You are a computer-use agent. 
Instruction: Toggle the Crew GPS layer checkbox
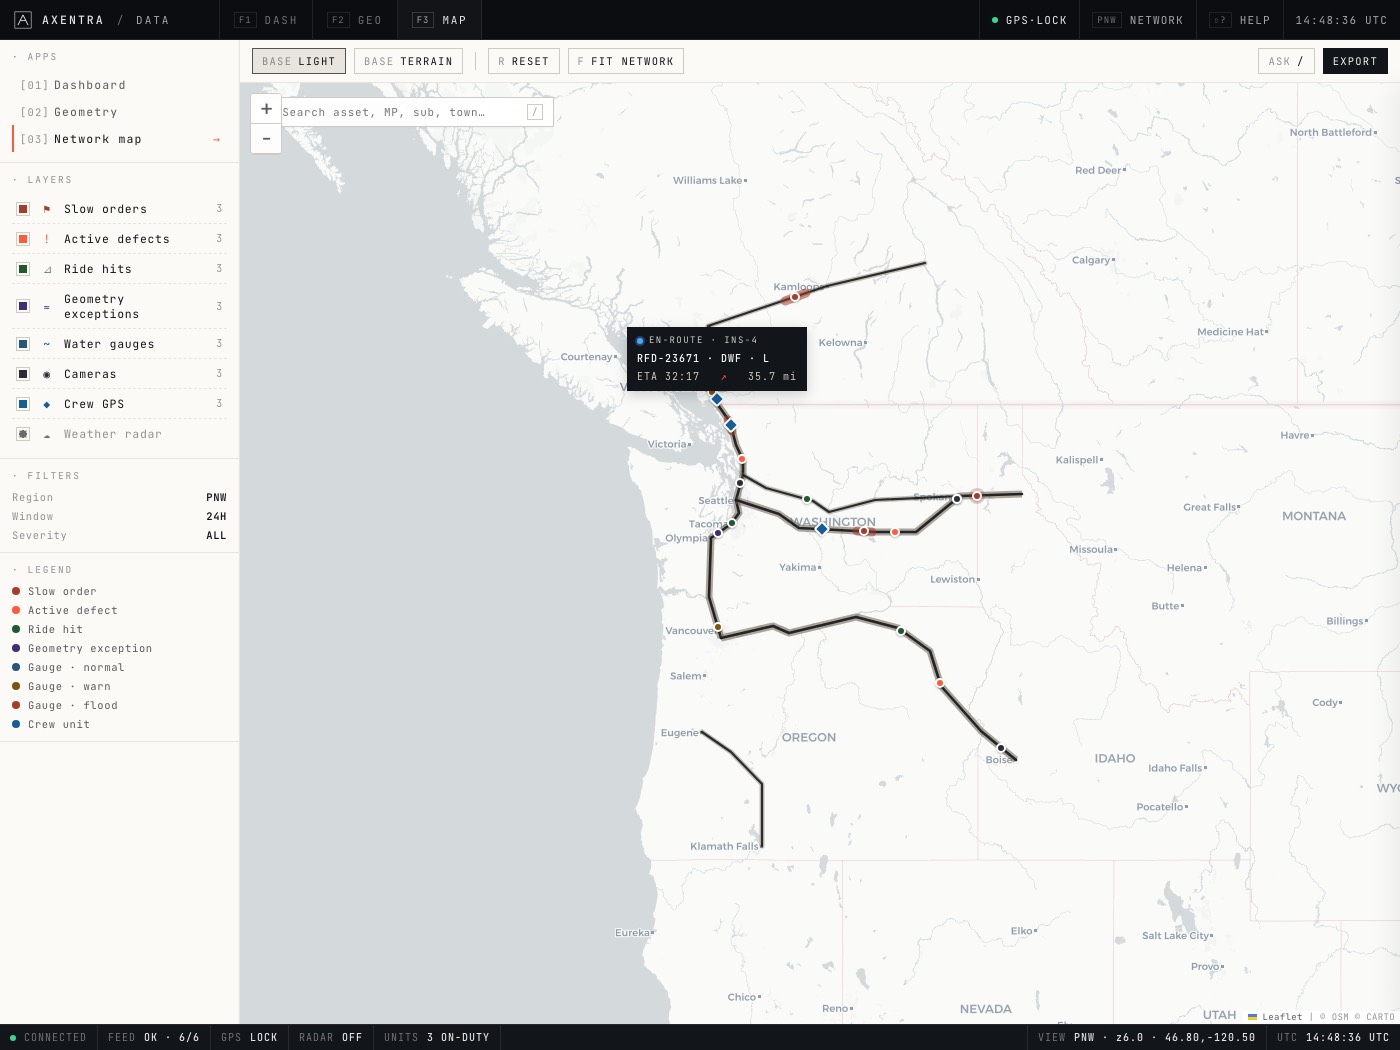coord(23,404)
